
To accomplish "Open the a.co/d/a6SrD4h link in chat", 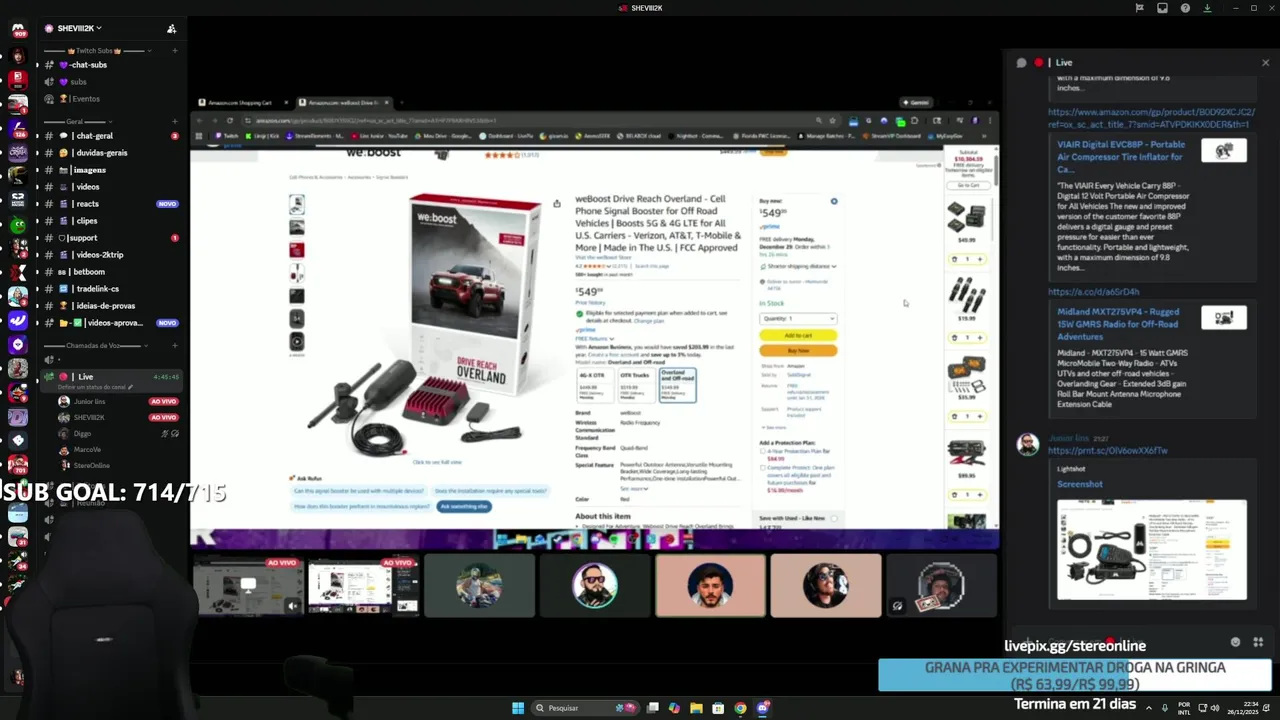I will (x=1093, y=292).
